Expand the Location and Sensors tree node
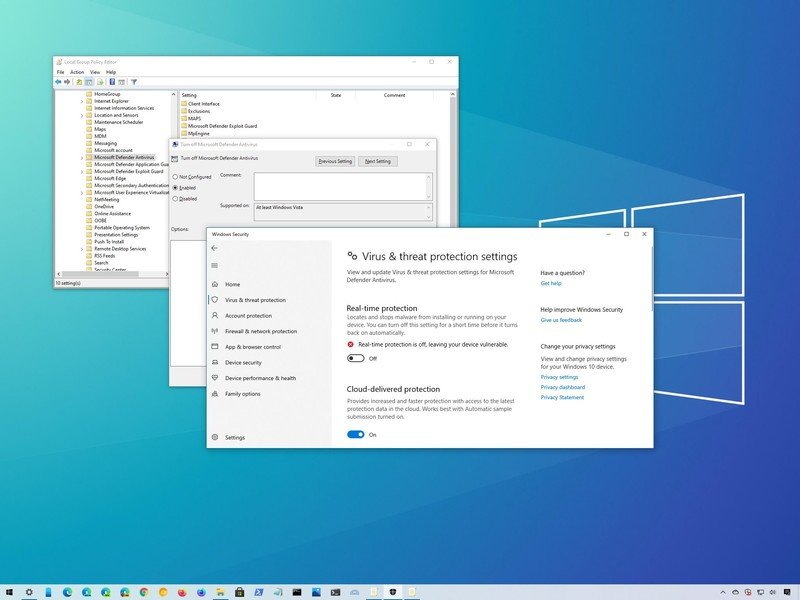Image resolution: width=800 pixels, height=600 pixels. click(x=82, y=115)
